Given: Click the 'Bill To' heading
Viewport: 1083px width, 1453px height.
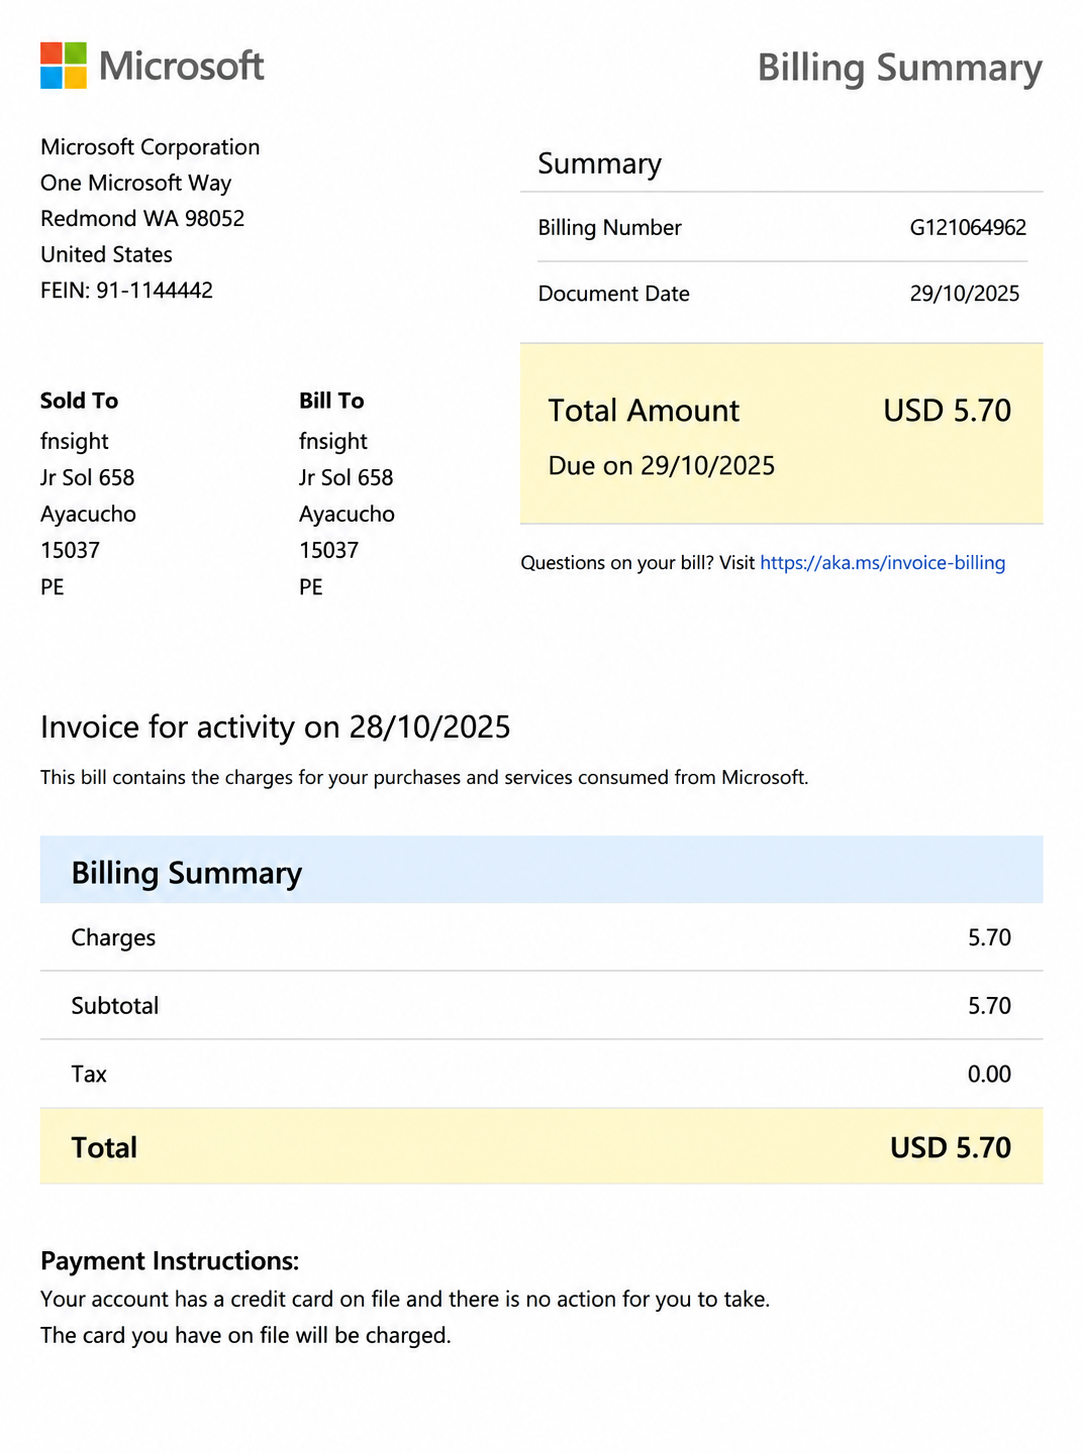Looking at the screenshot, I should click(331, 401).
